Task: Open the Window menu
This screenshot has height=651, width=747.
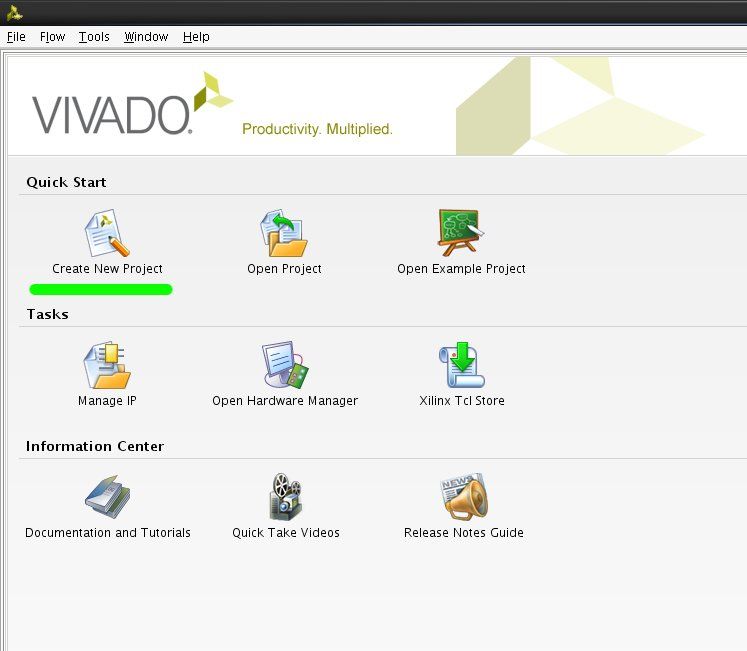Action: tap(146, 37)
